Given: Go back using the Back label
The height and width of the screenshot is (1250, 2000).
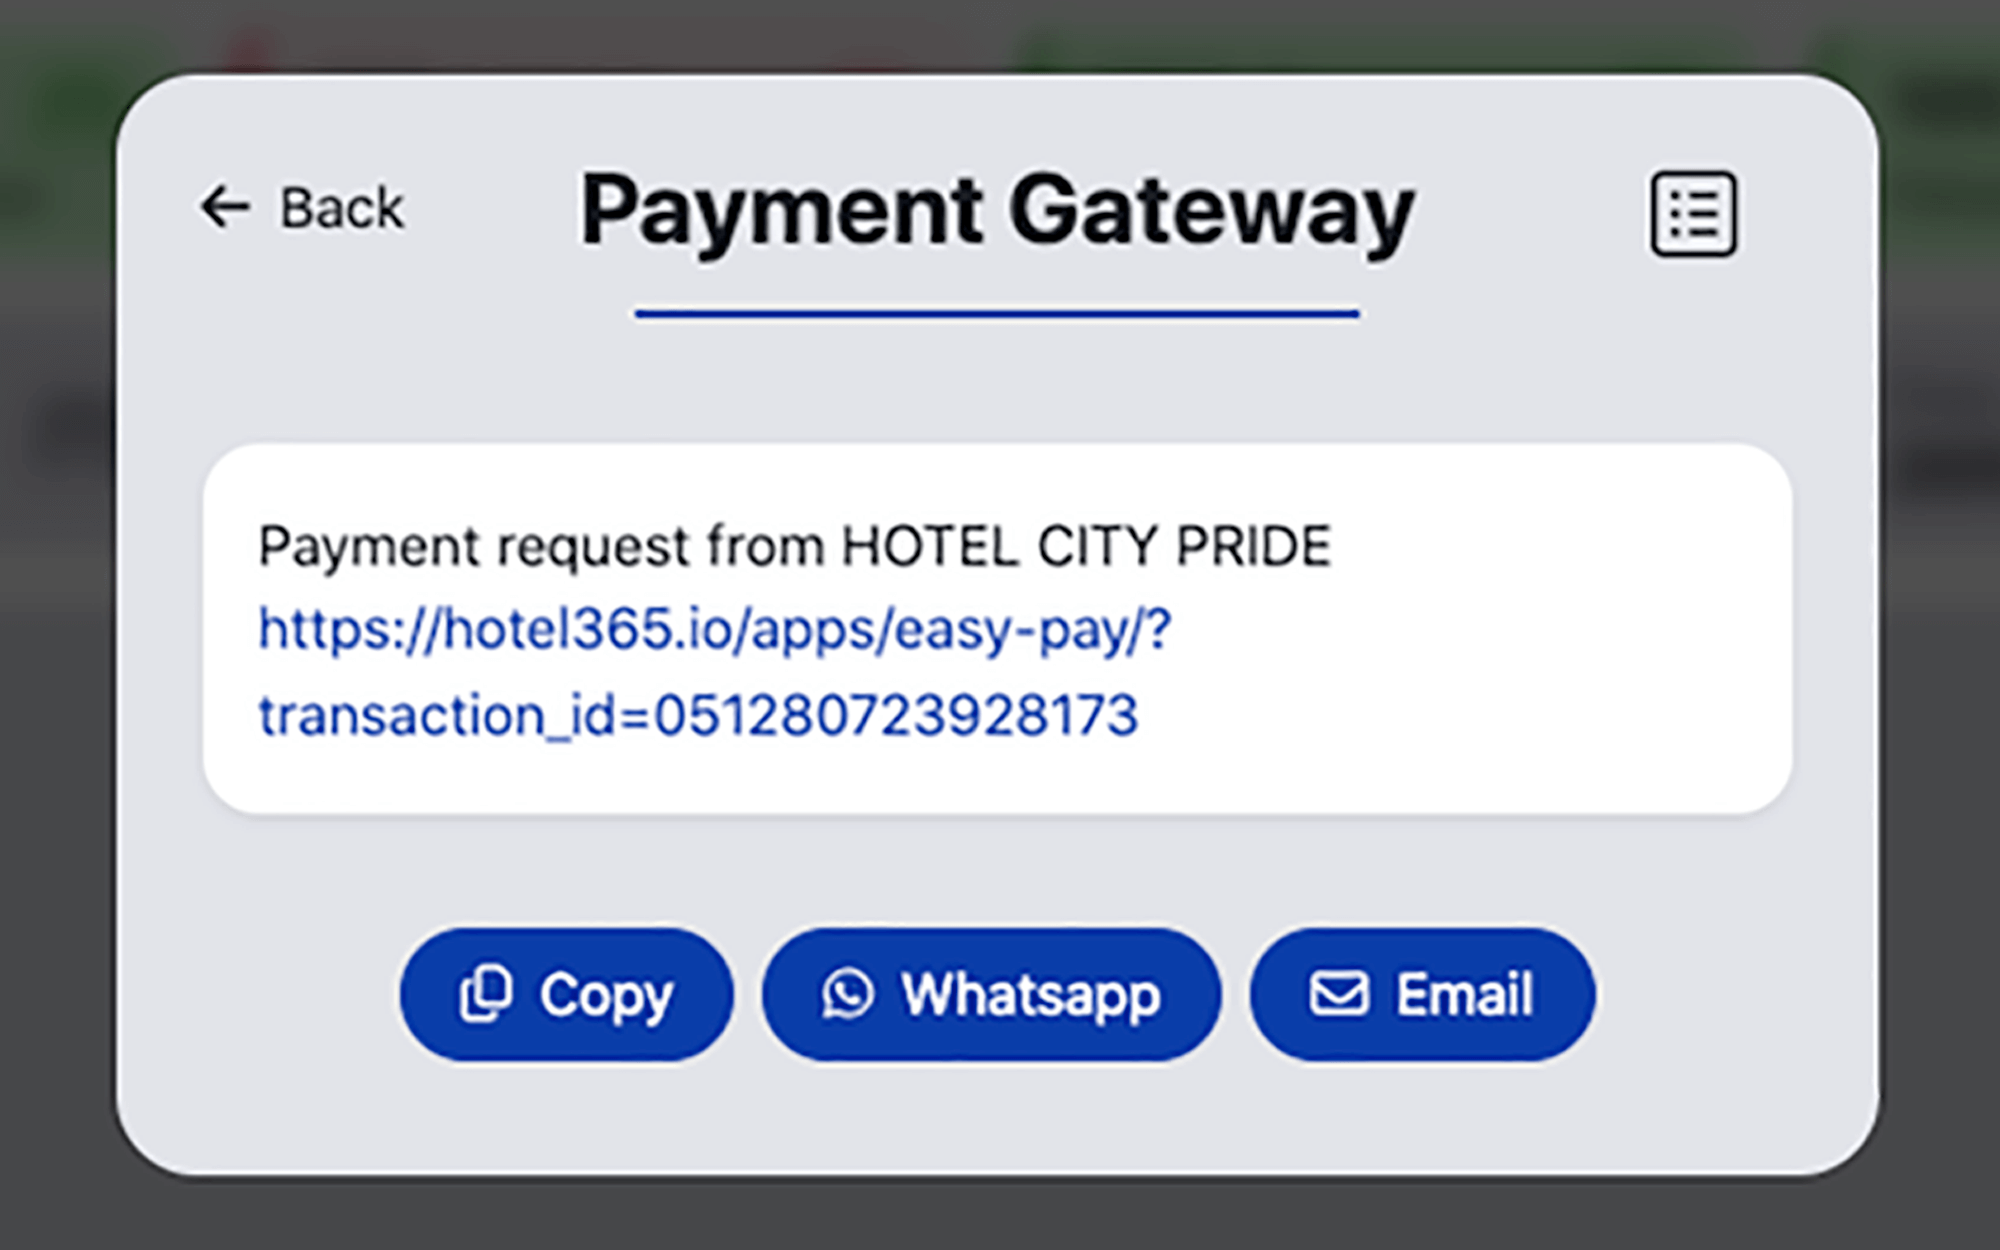Looking at the screenshot, I should pyautogui.click(x=342, y=208).
